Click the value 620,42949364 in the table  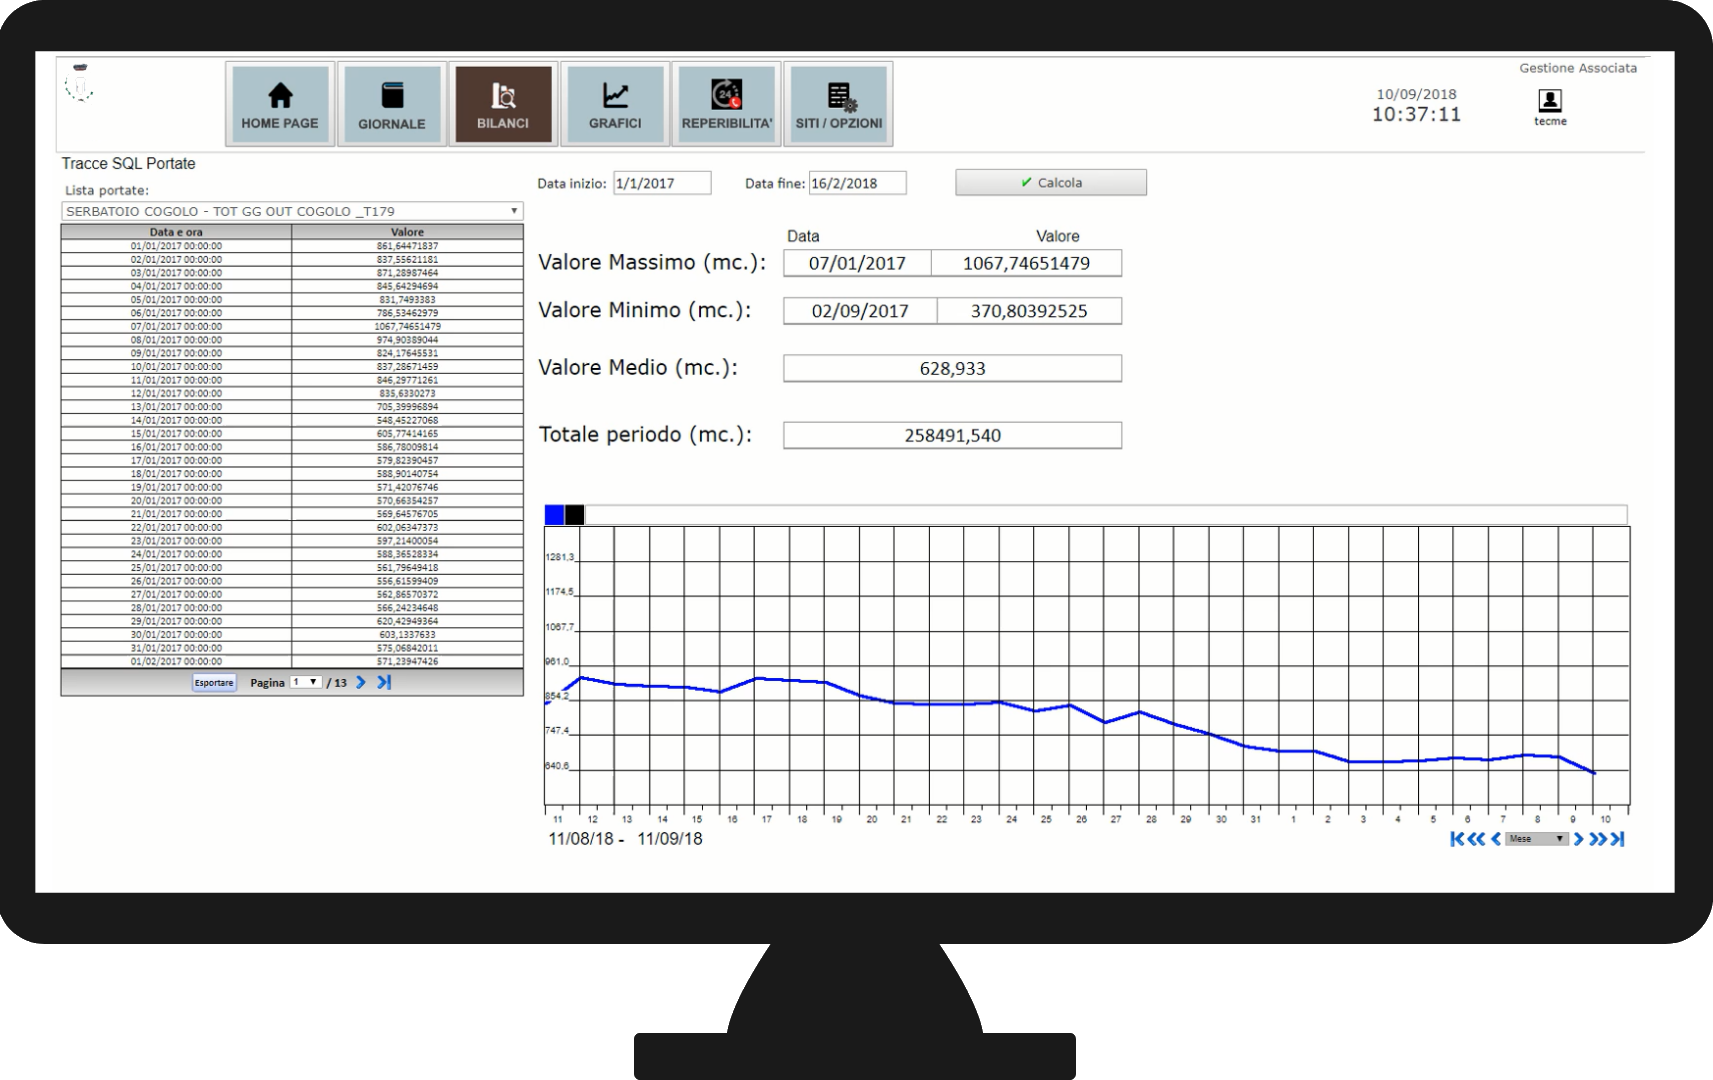coord(407,621)
